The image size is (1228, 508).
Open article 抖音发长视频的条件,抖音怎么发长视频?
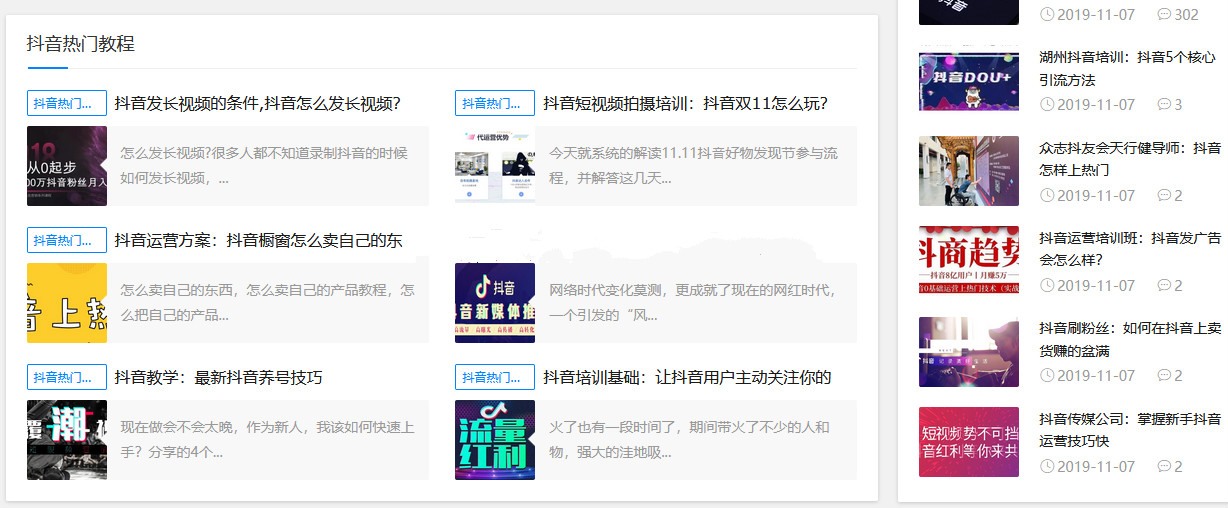point(258,103)
